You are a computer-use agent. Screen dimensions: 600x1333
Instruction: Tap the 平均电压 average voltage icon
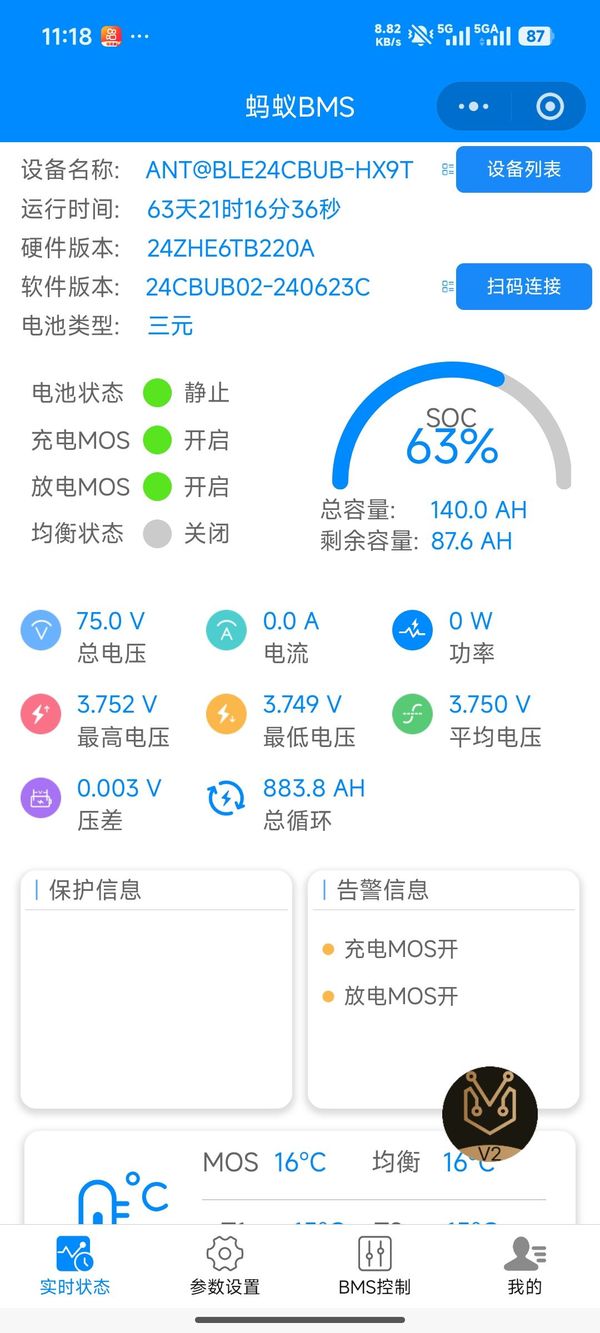(x=411, y=715)
